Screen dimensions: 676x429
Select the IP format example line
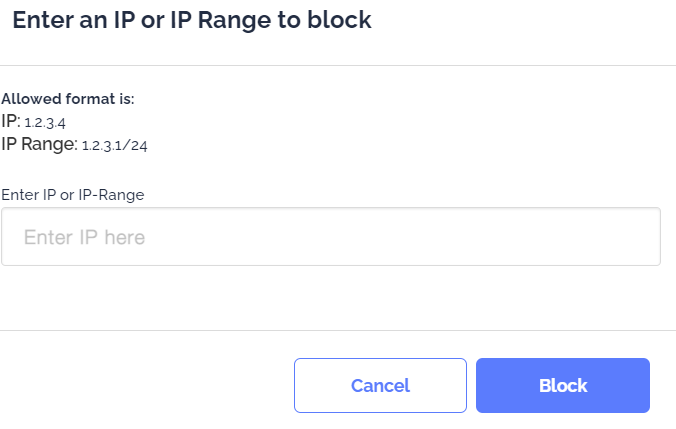38,122
